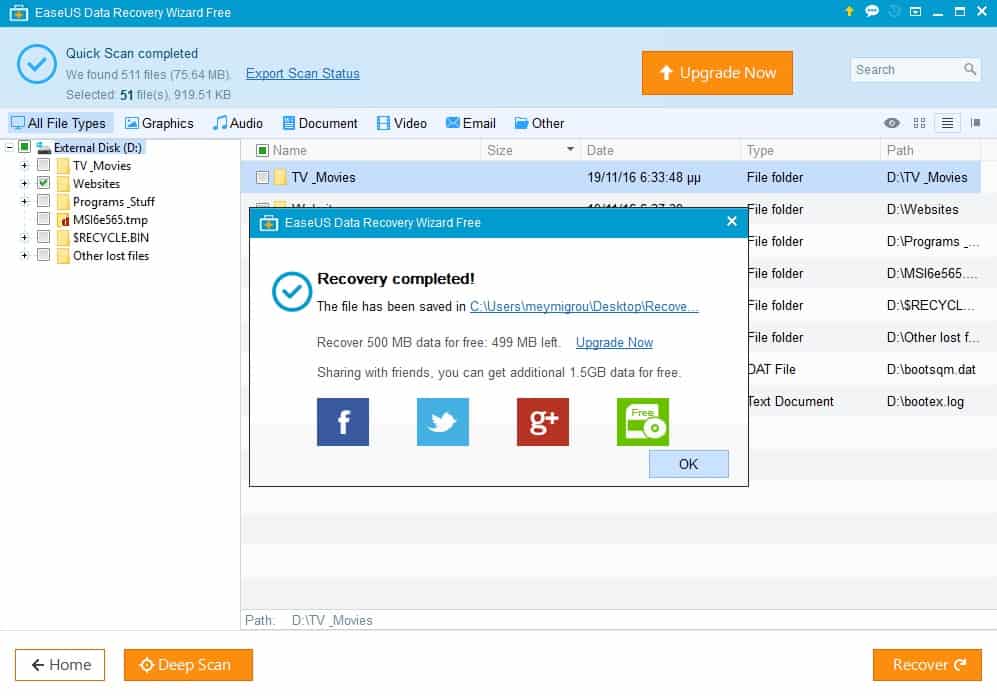This screenshot has width=997, height=696.
Task: Check the TV_Movies tree checkbox
Action: [43, 165]
